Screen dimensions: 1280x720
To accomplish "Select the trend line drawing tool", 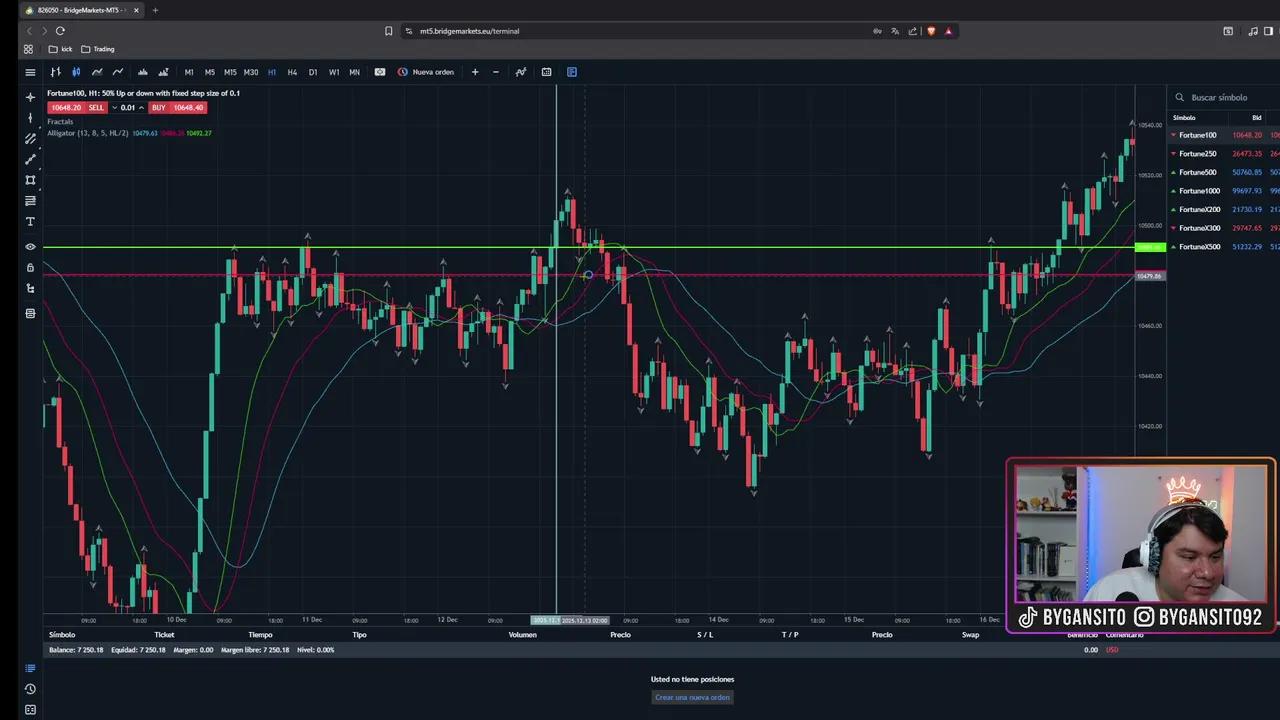I will 30,159.
